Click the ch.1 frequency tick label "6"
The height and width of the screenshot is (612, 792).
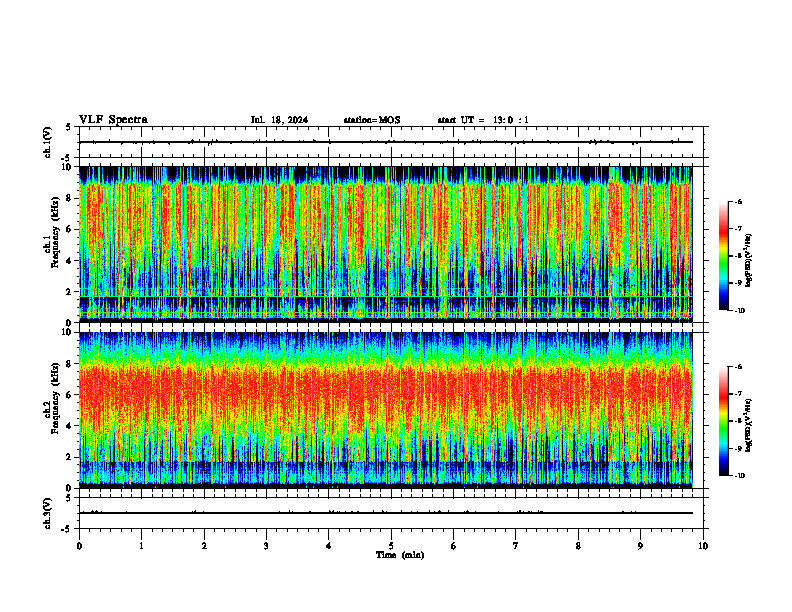[69, 229]
